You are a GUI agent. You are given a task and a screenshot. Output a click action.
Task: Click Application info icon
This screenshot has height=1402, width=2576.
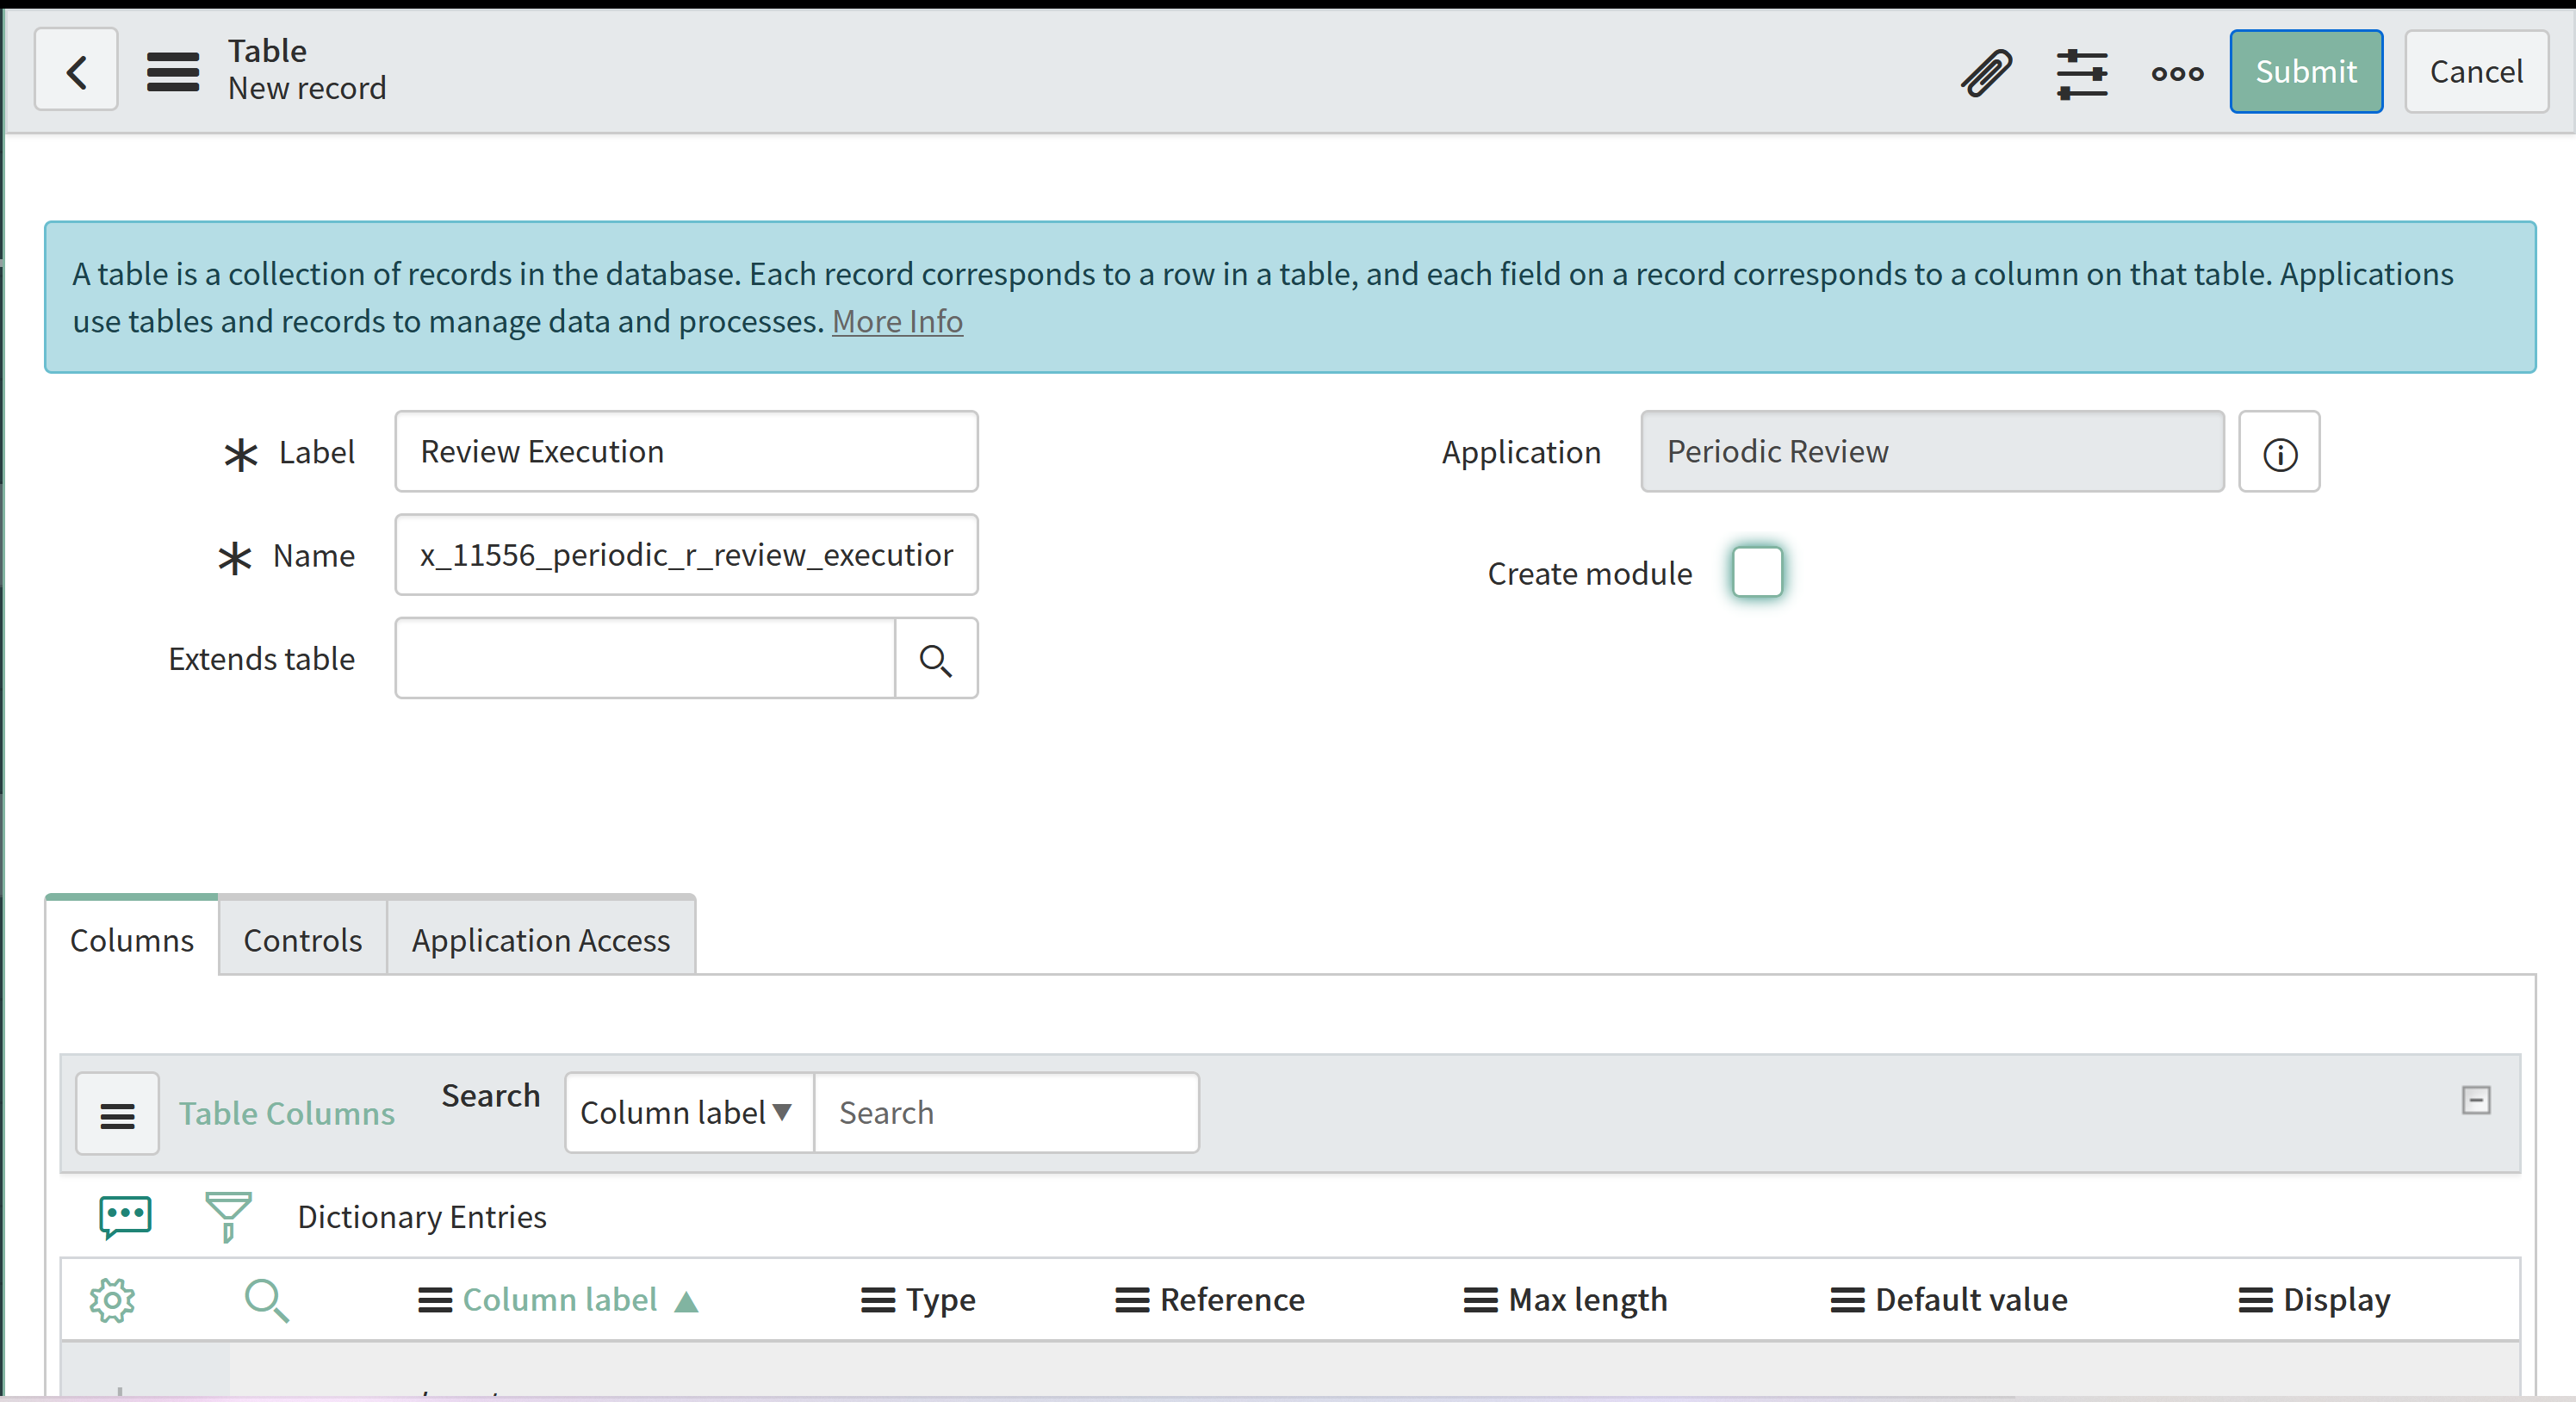click(2279, 453)
